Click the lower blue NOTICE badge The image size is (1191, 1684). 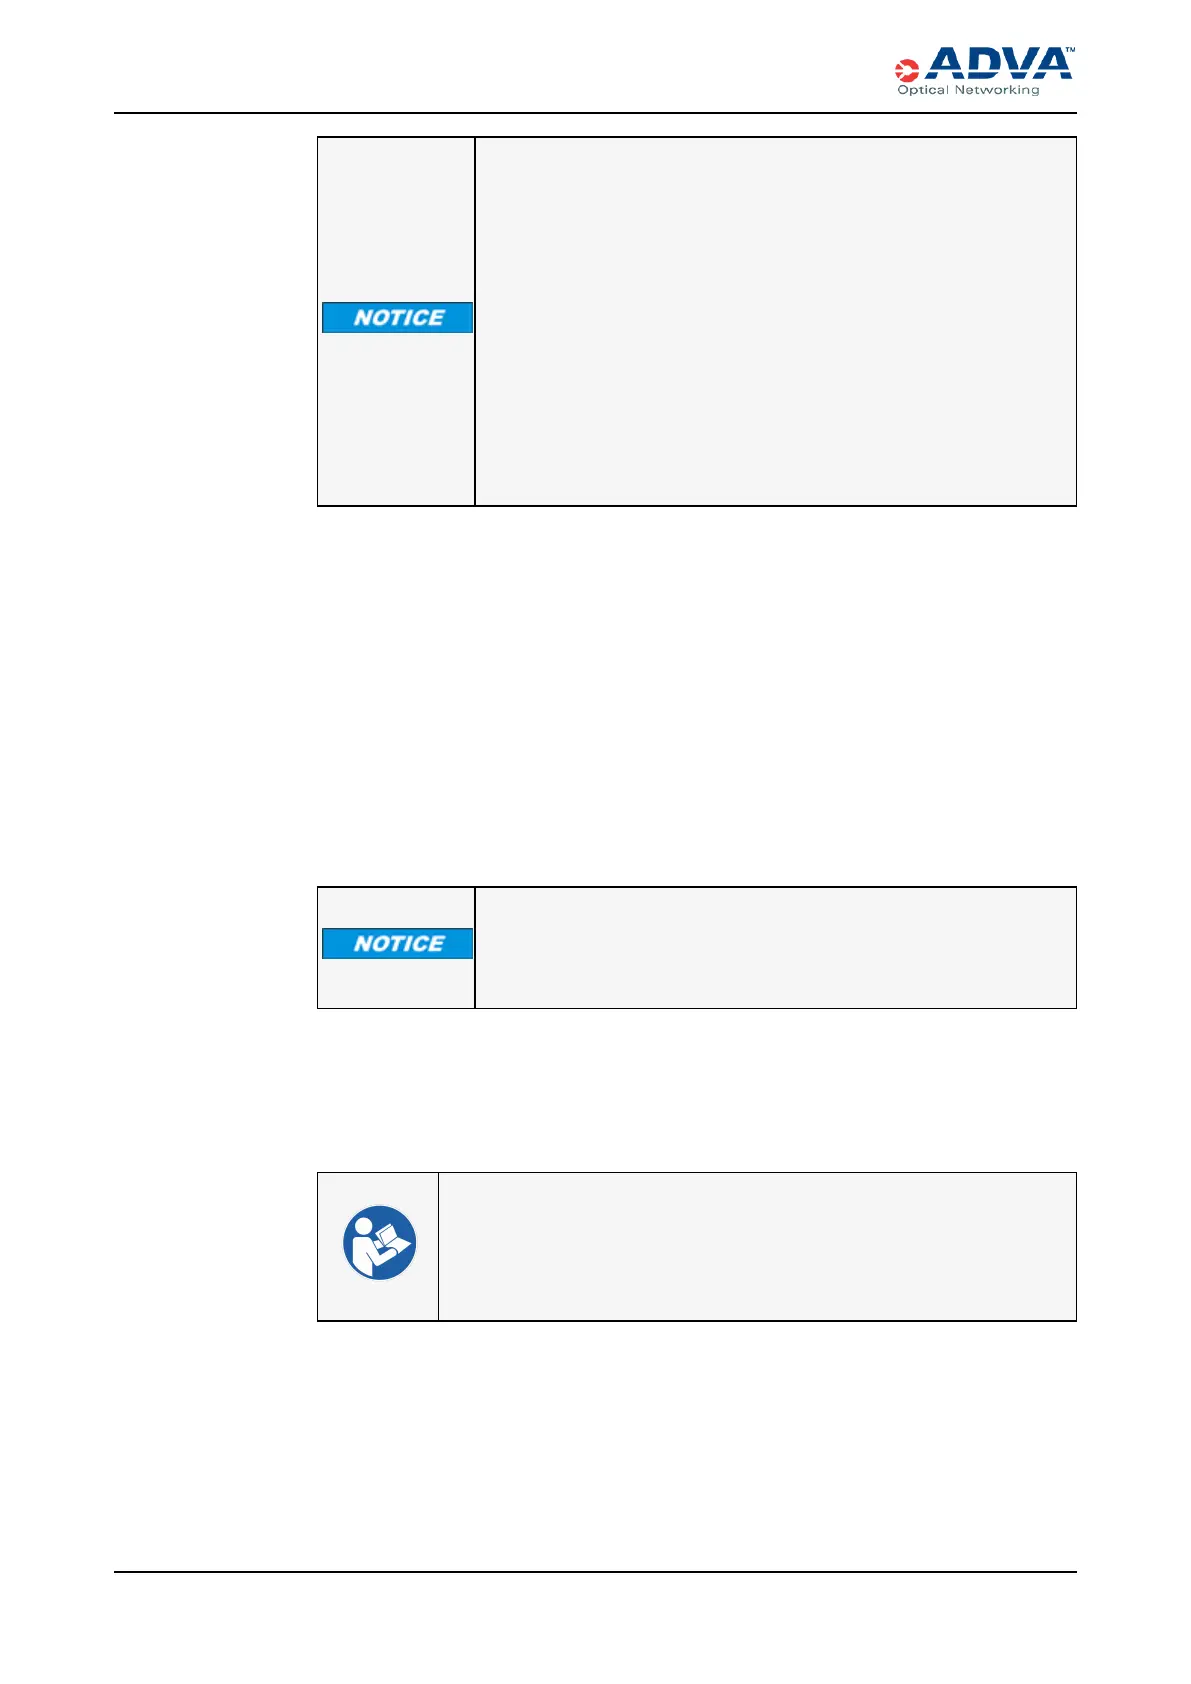click(397, 943)
